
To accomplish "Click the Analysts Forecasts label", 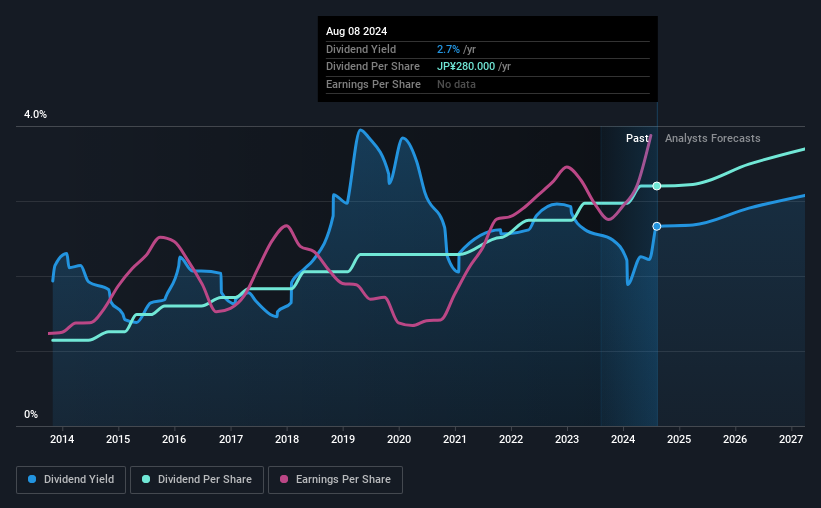I will (x=713, y=138).
